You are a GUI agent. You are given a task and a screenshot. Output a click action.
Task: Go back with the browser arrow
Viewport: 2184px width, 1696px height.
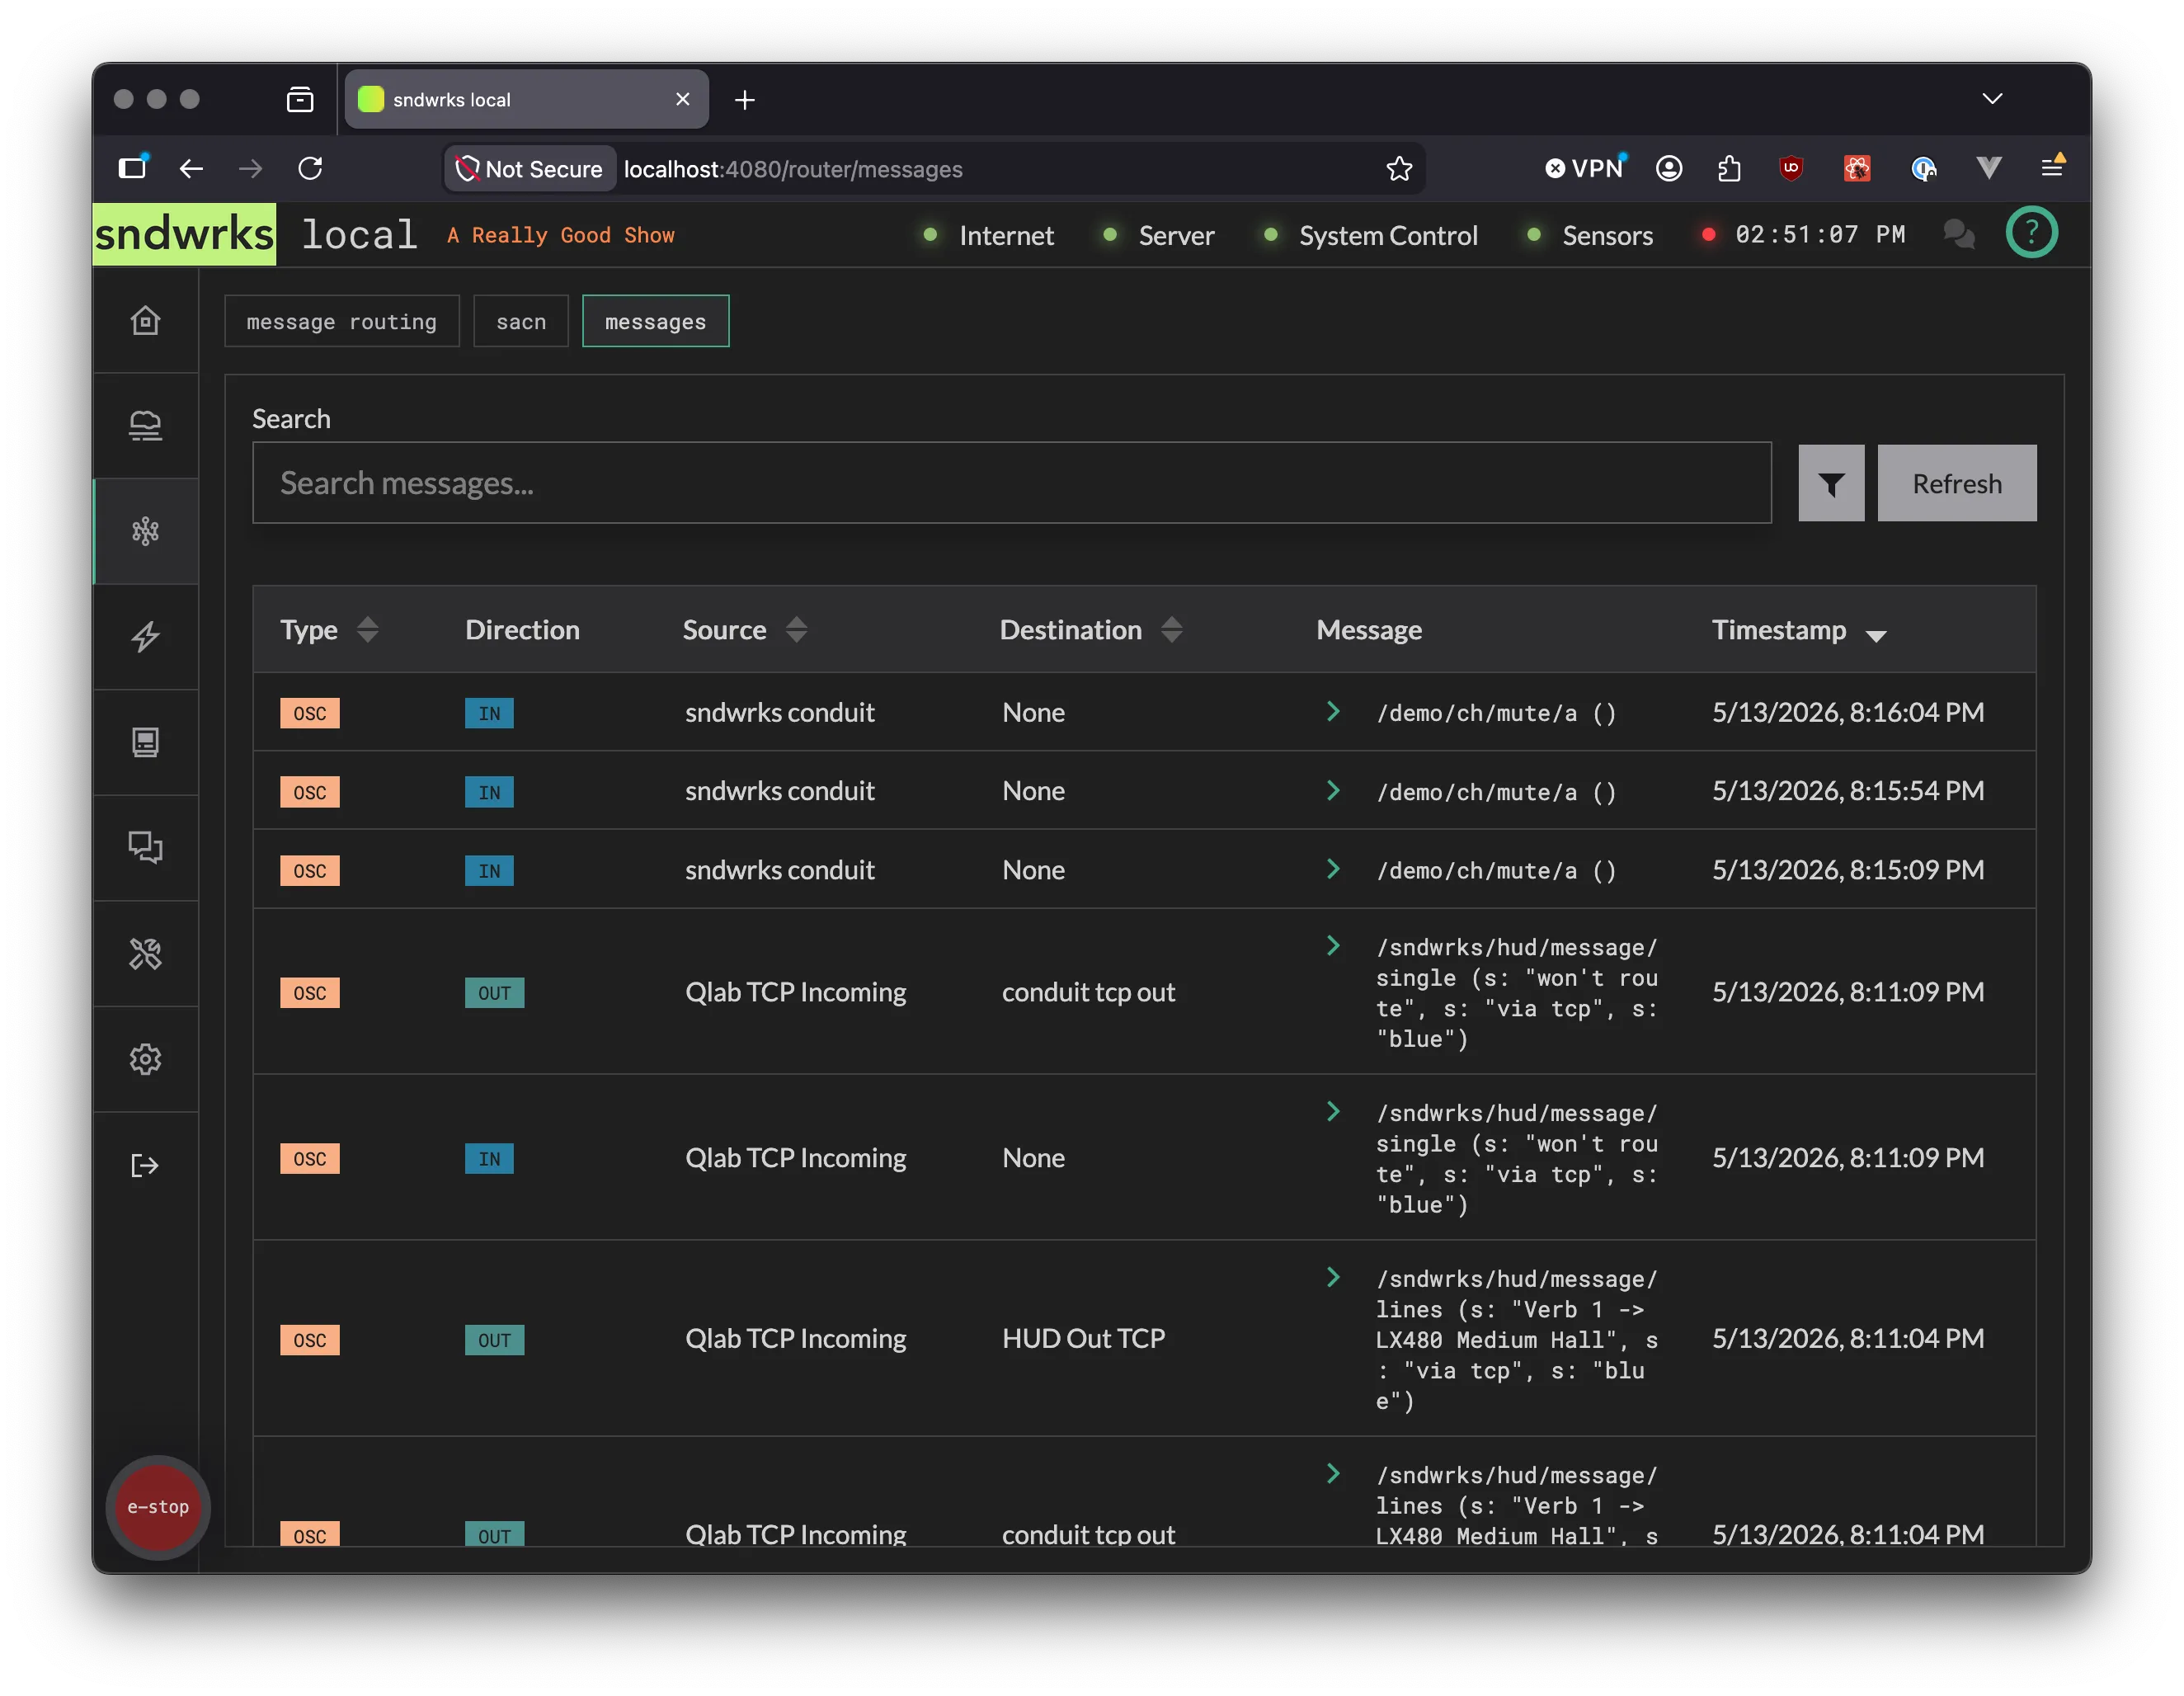tap(191, 169)
